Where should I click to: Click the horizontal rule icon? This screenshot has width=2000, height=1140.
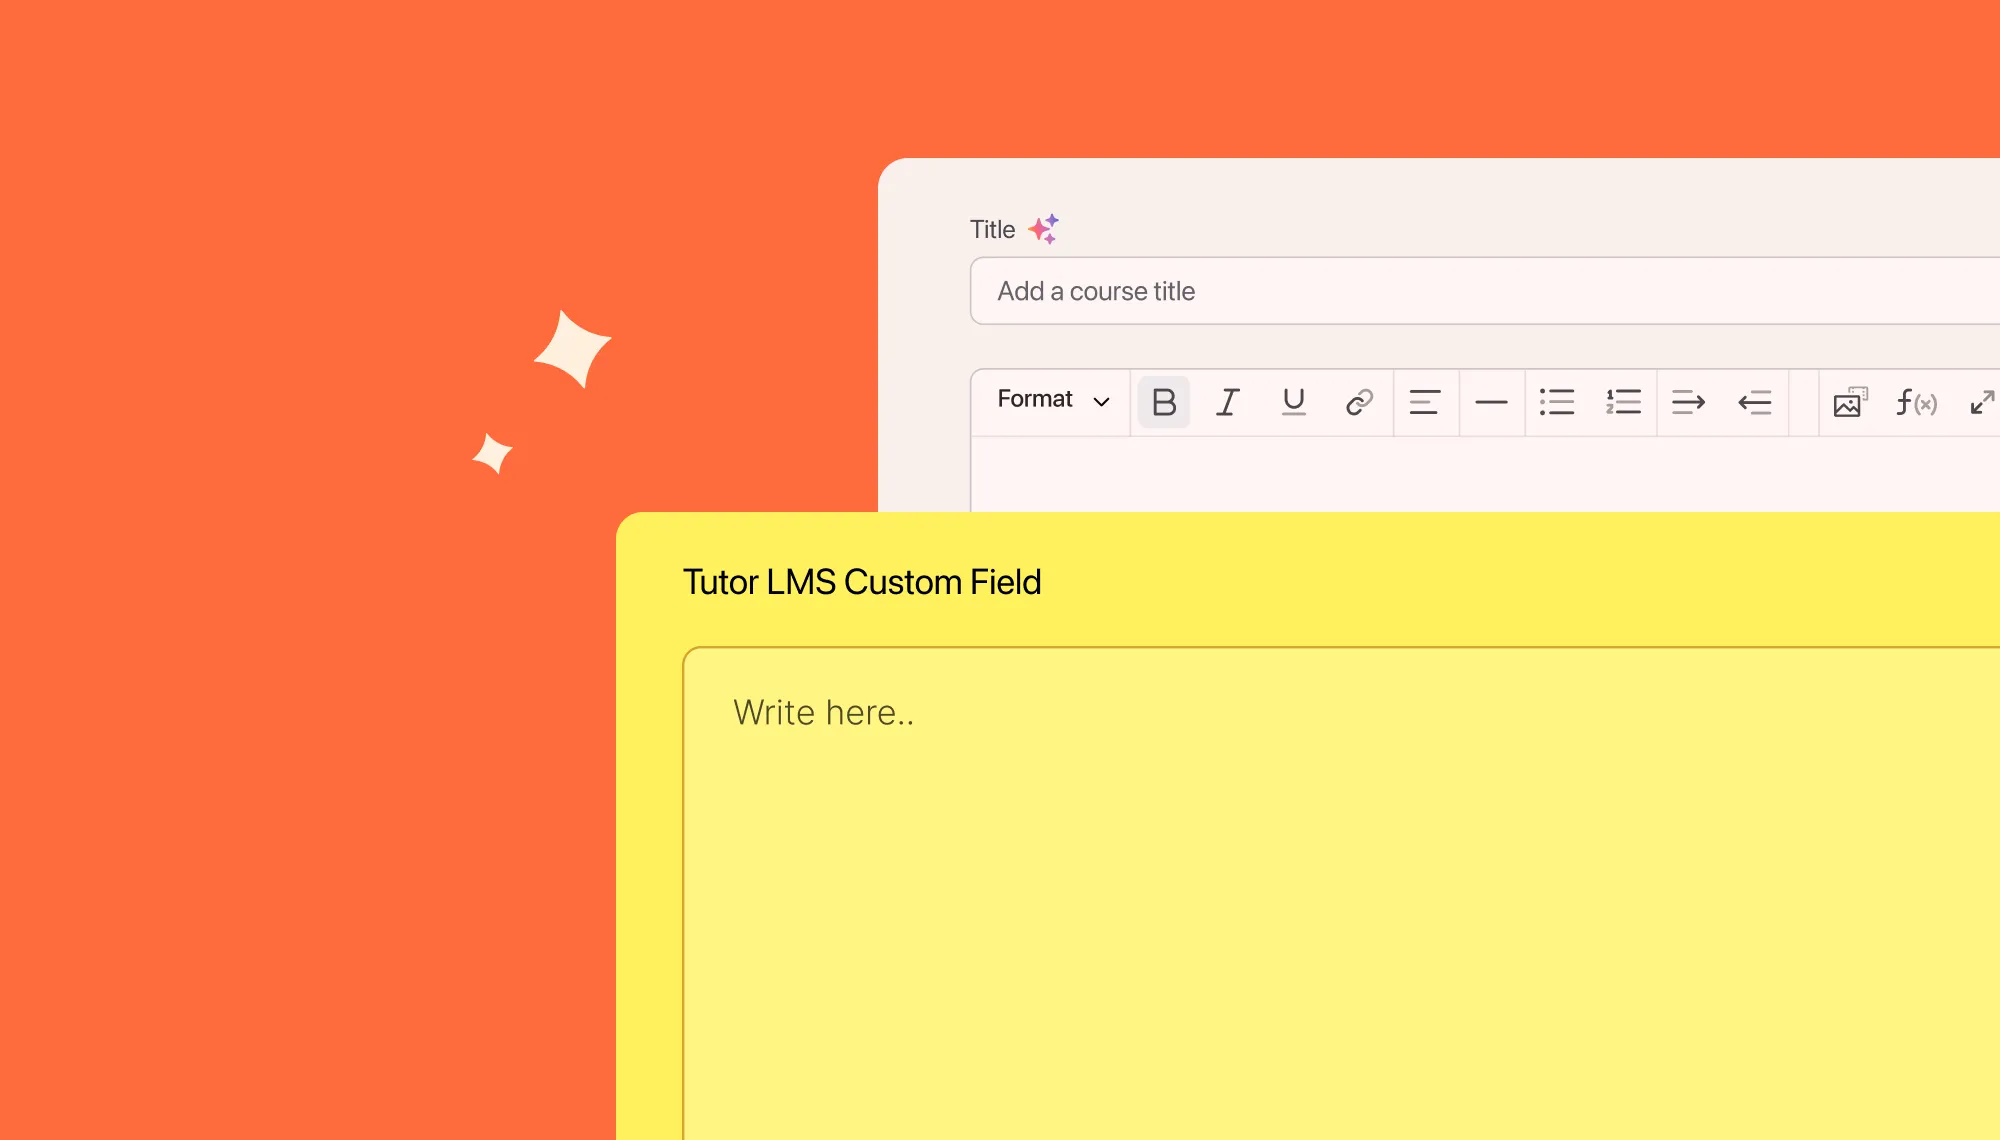coord(1489,401)
